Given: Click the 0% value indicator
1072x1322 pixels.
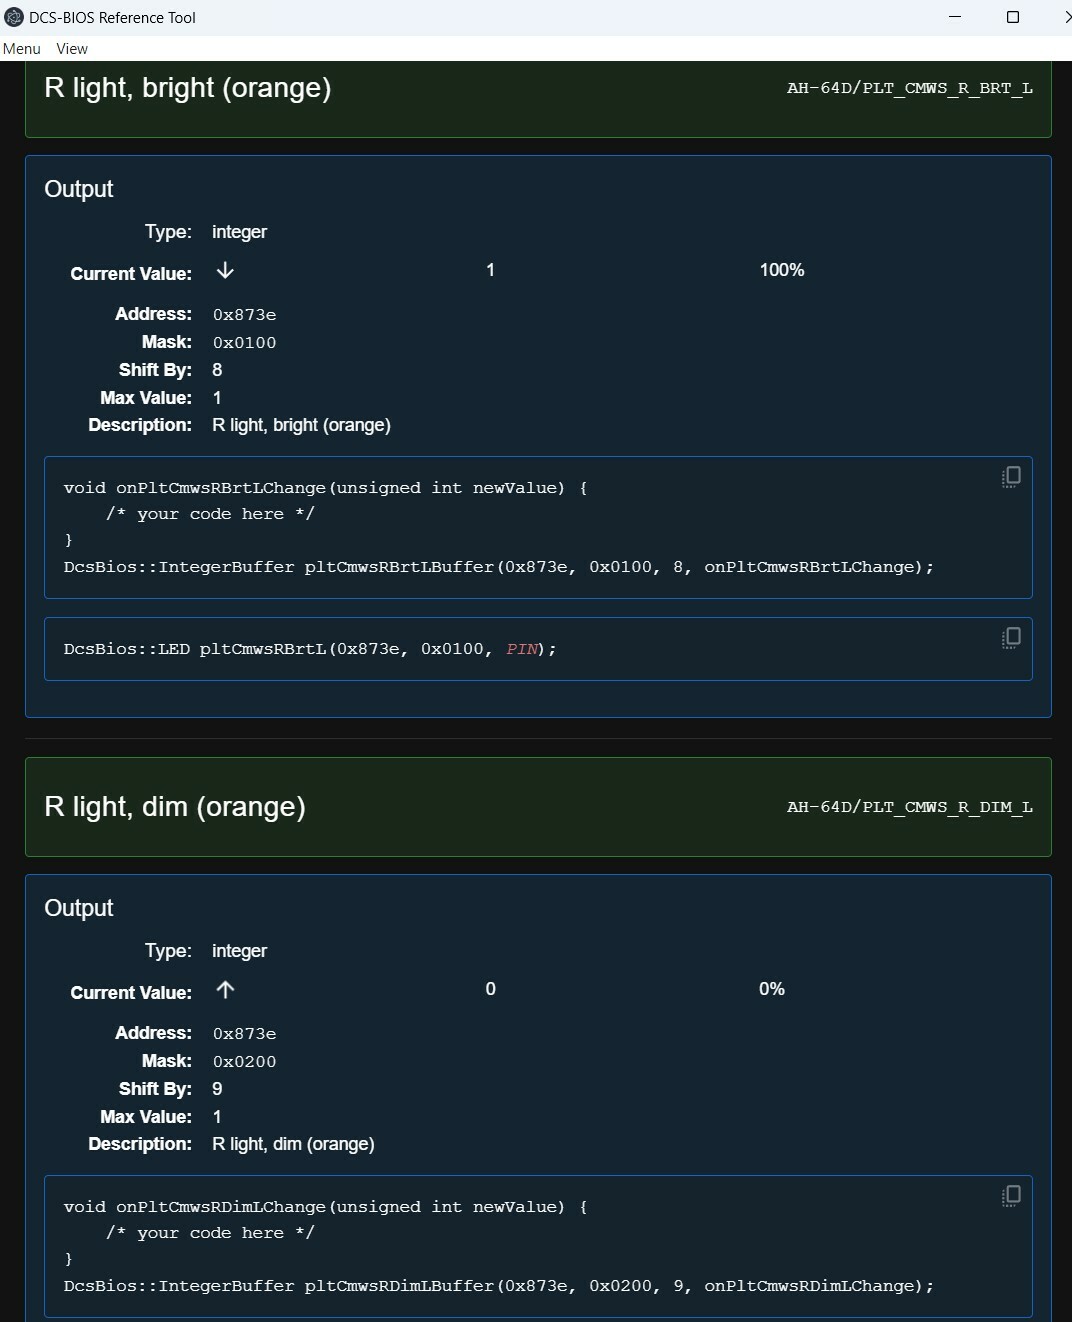Looking at the screenshot, I should (772, 989).
